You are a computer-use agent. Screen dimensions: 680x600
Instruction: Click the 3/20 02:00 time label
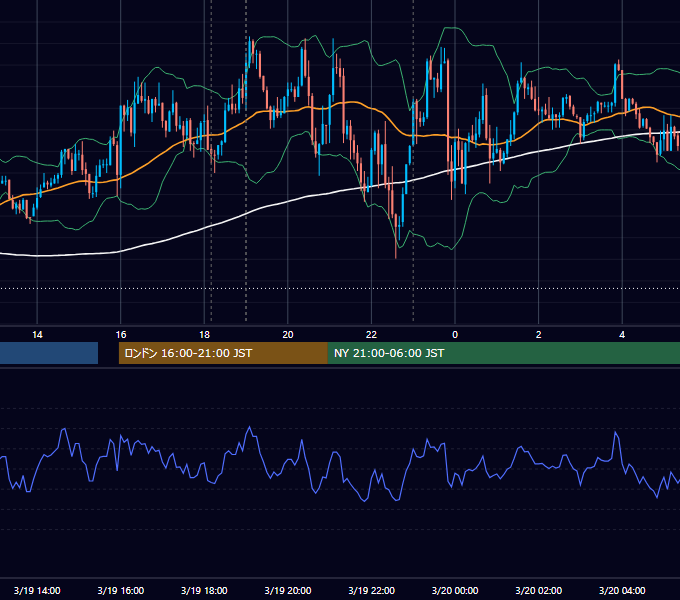pos(539,590)
